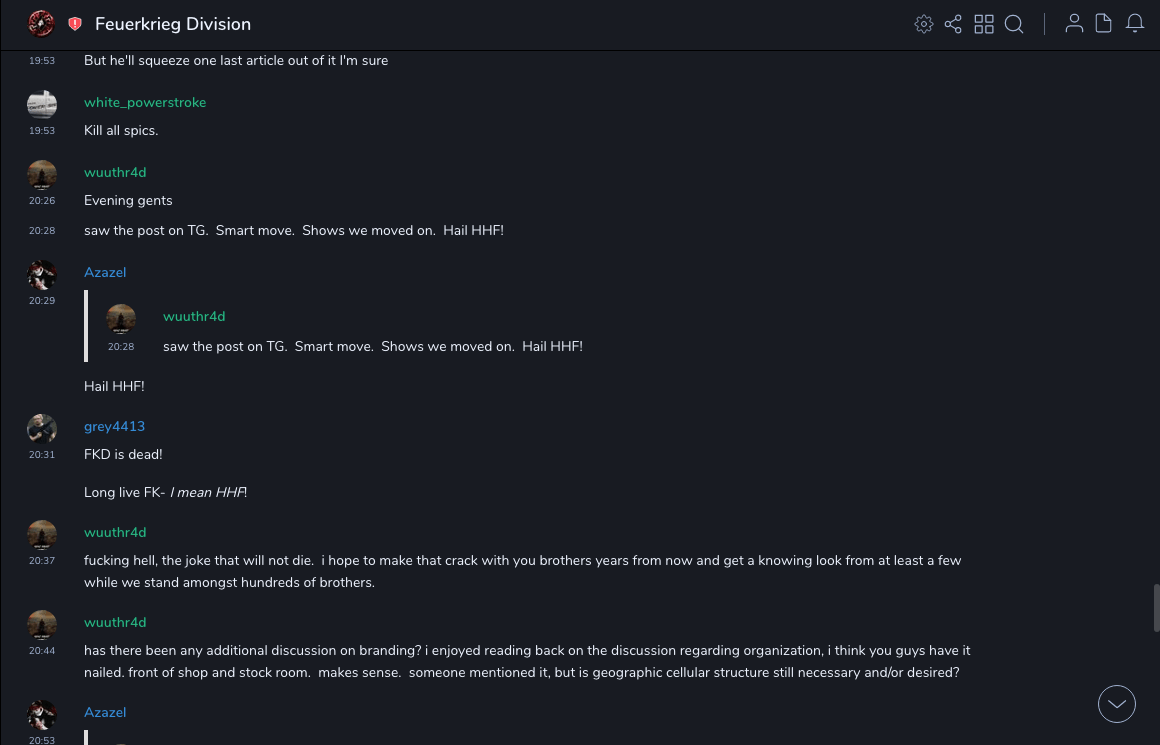1160x745 pixels.
Task: Open the four-squares grid icon
Action: (984, 24)
